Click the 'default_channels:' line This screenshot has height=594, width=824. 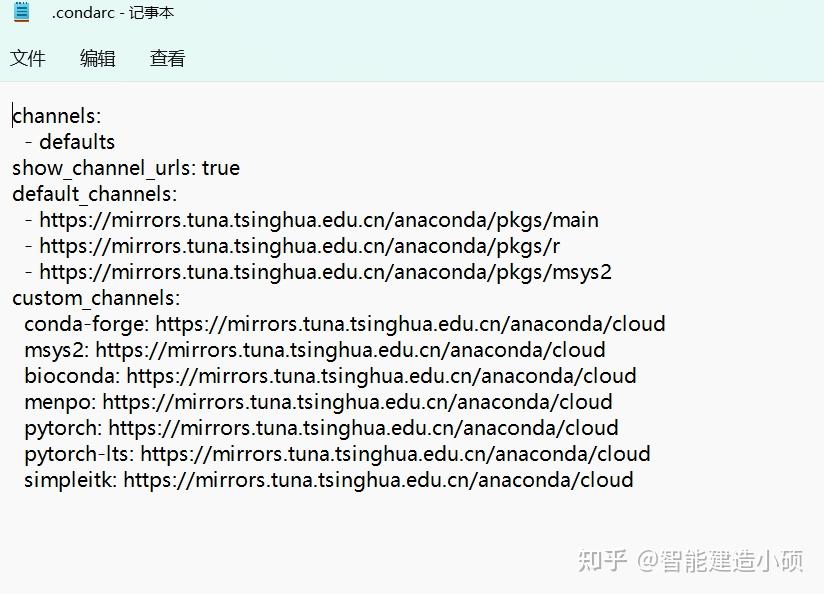click(95, 194)
